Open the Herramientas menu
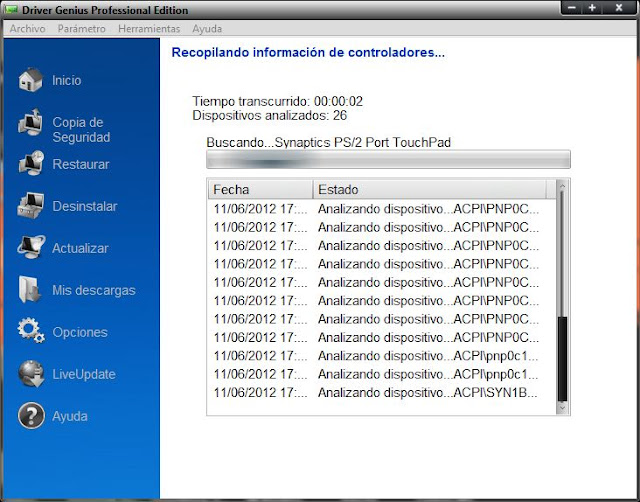 tap(149, 29)
